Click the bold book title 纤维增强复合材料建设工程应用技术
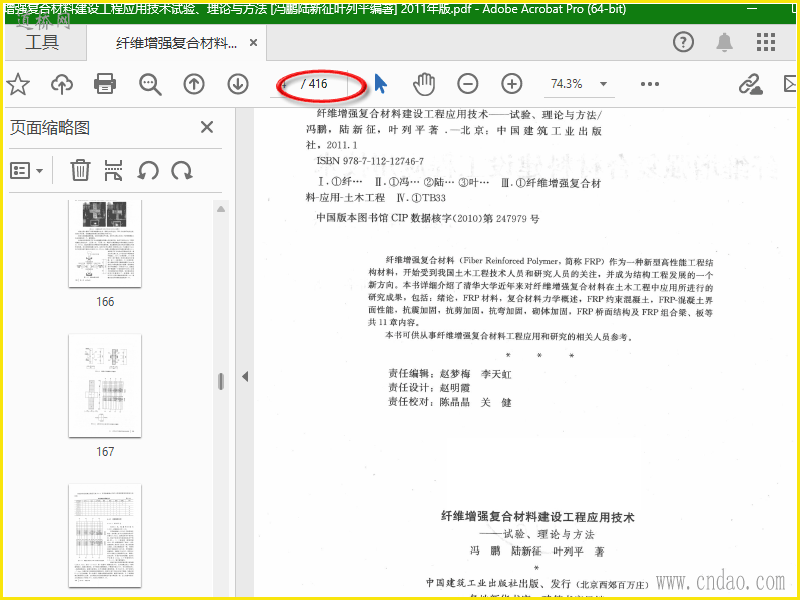The height and width of the screenshot is (600, 800). point(538,517)
